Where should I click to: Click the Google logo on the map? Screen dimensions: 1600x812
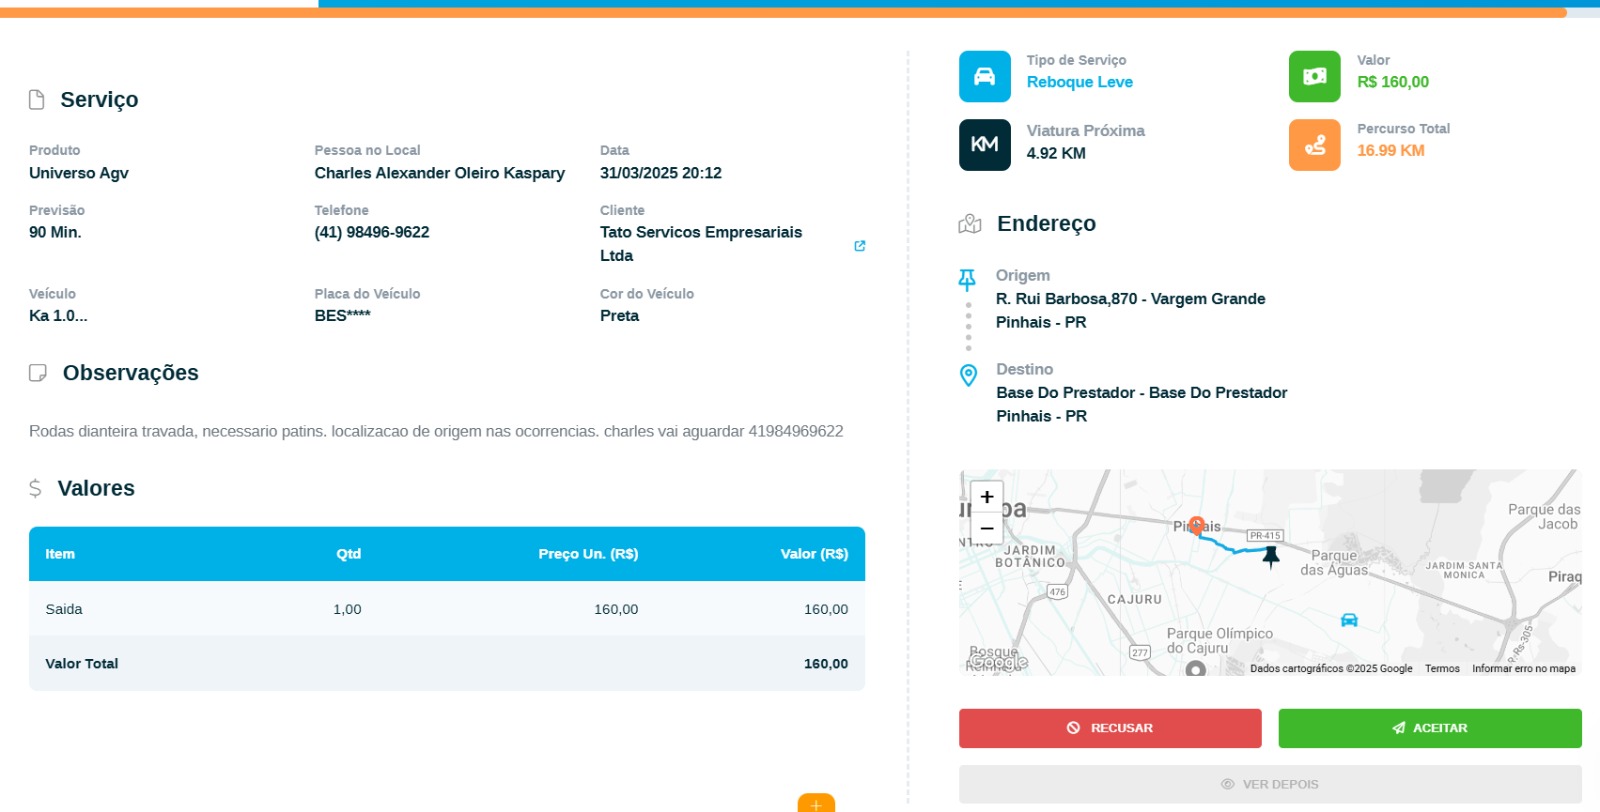[x=998, y=662]
